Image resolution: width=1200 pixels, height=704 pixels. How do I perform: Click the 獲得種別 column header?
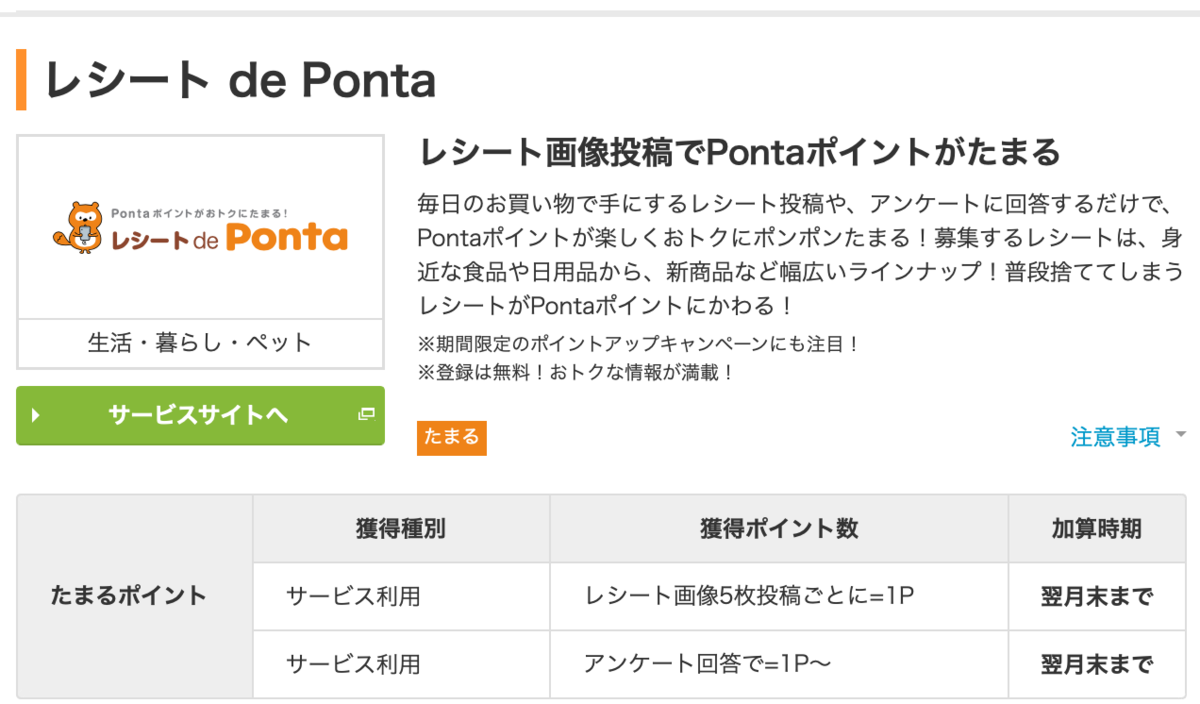pos(401,529)
